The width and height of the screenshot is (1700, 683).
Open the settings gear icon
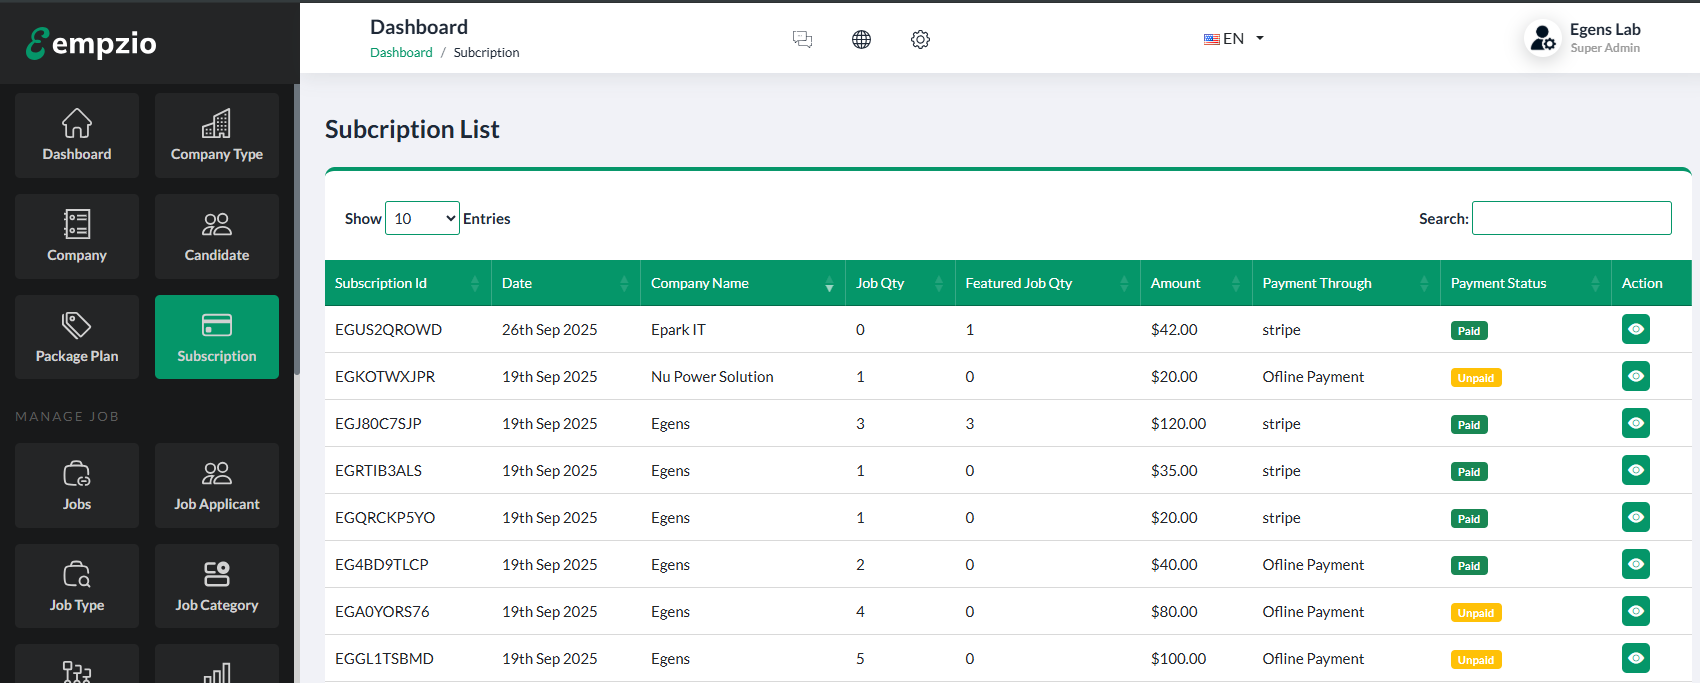click(920, 39)
